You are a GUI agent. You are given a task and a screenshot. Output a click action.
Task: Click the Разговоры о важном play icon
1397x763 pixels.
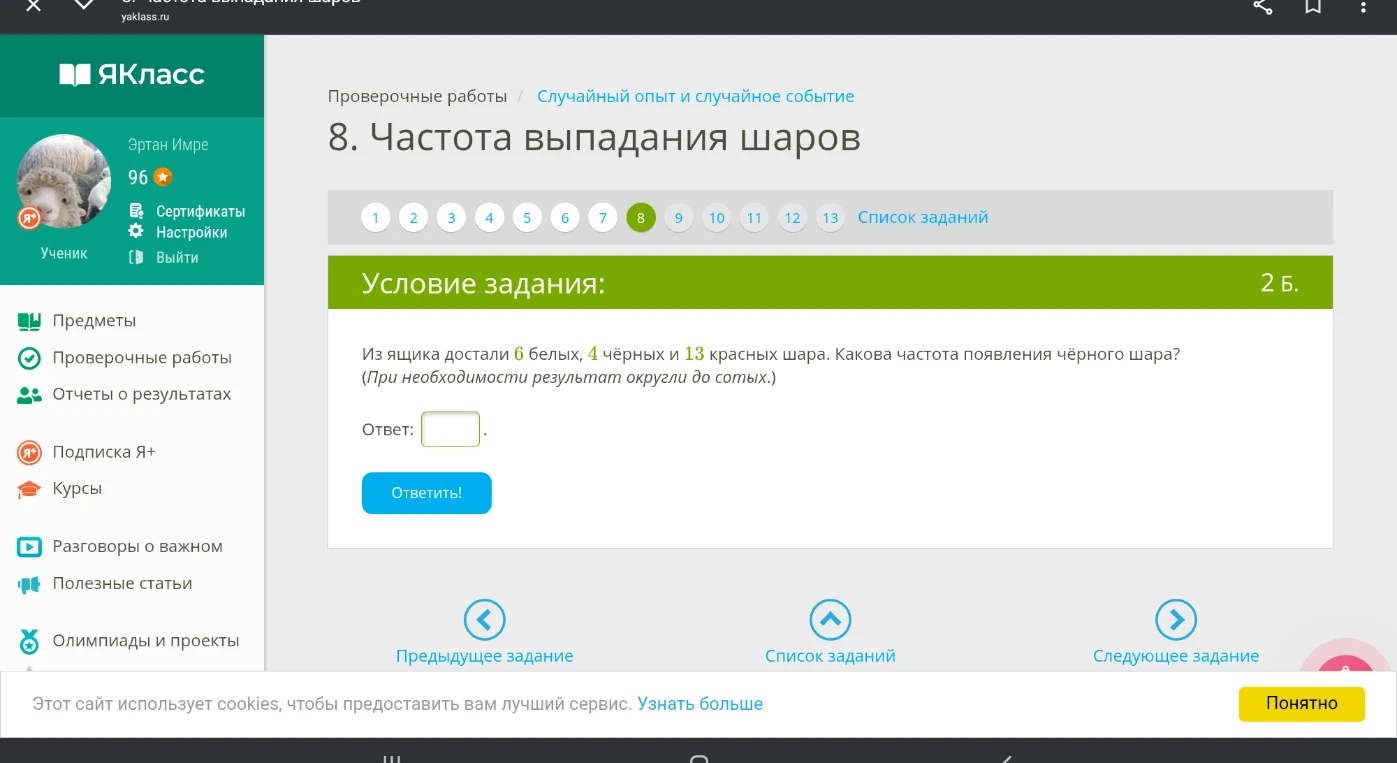[29, 547]
